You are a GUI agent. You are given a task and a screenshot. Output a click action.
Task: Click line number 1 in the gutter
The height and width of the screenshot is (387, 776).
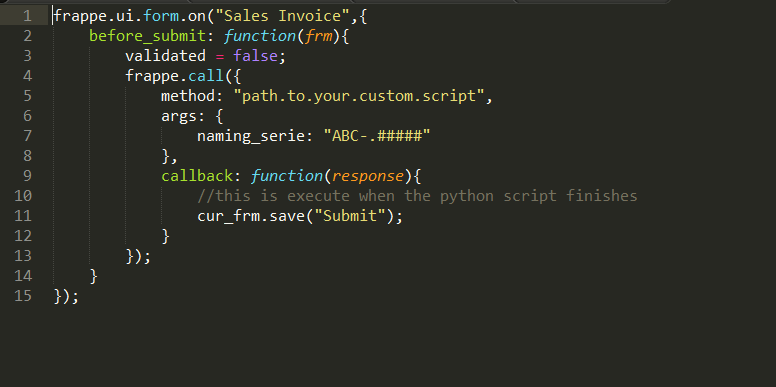coord(27,16)
